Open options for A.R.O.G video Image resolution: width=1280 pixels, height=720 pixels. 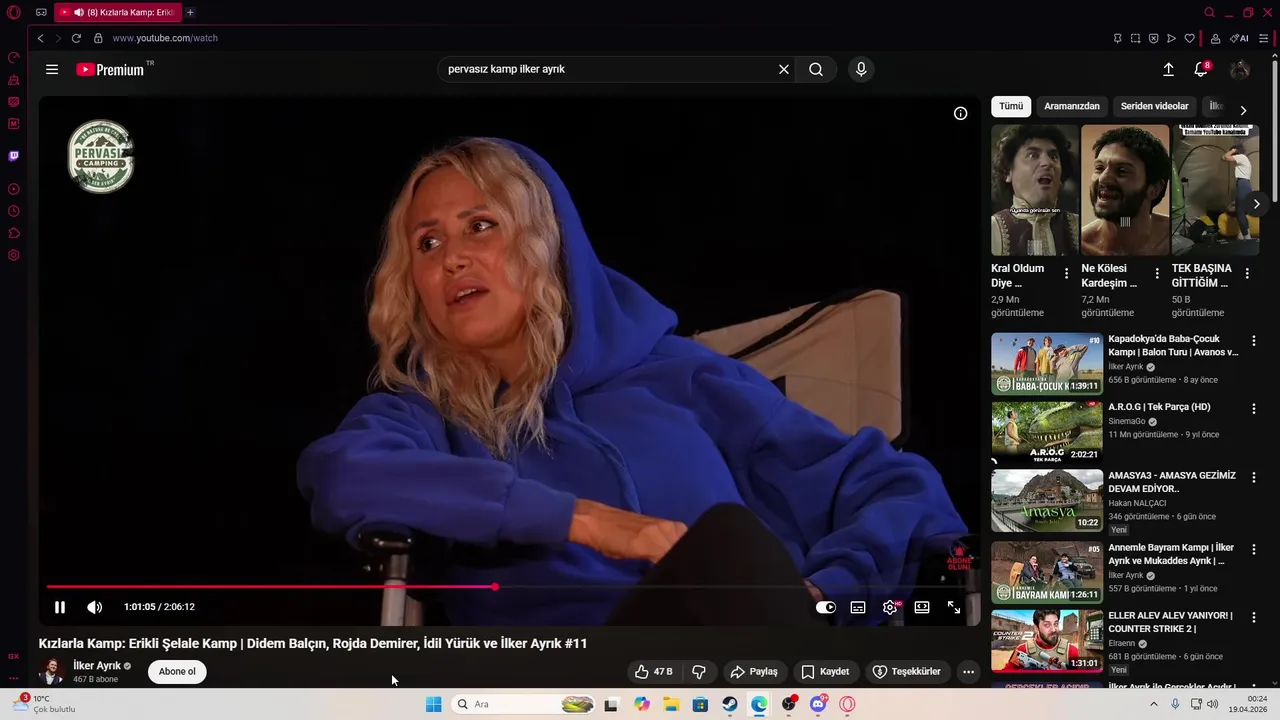(x=1253, y=409)
